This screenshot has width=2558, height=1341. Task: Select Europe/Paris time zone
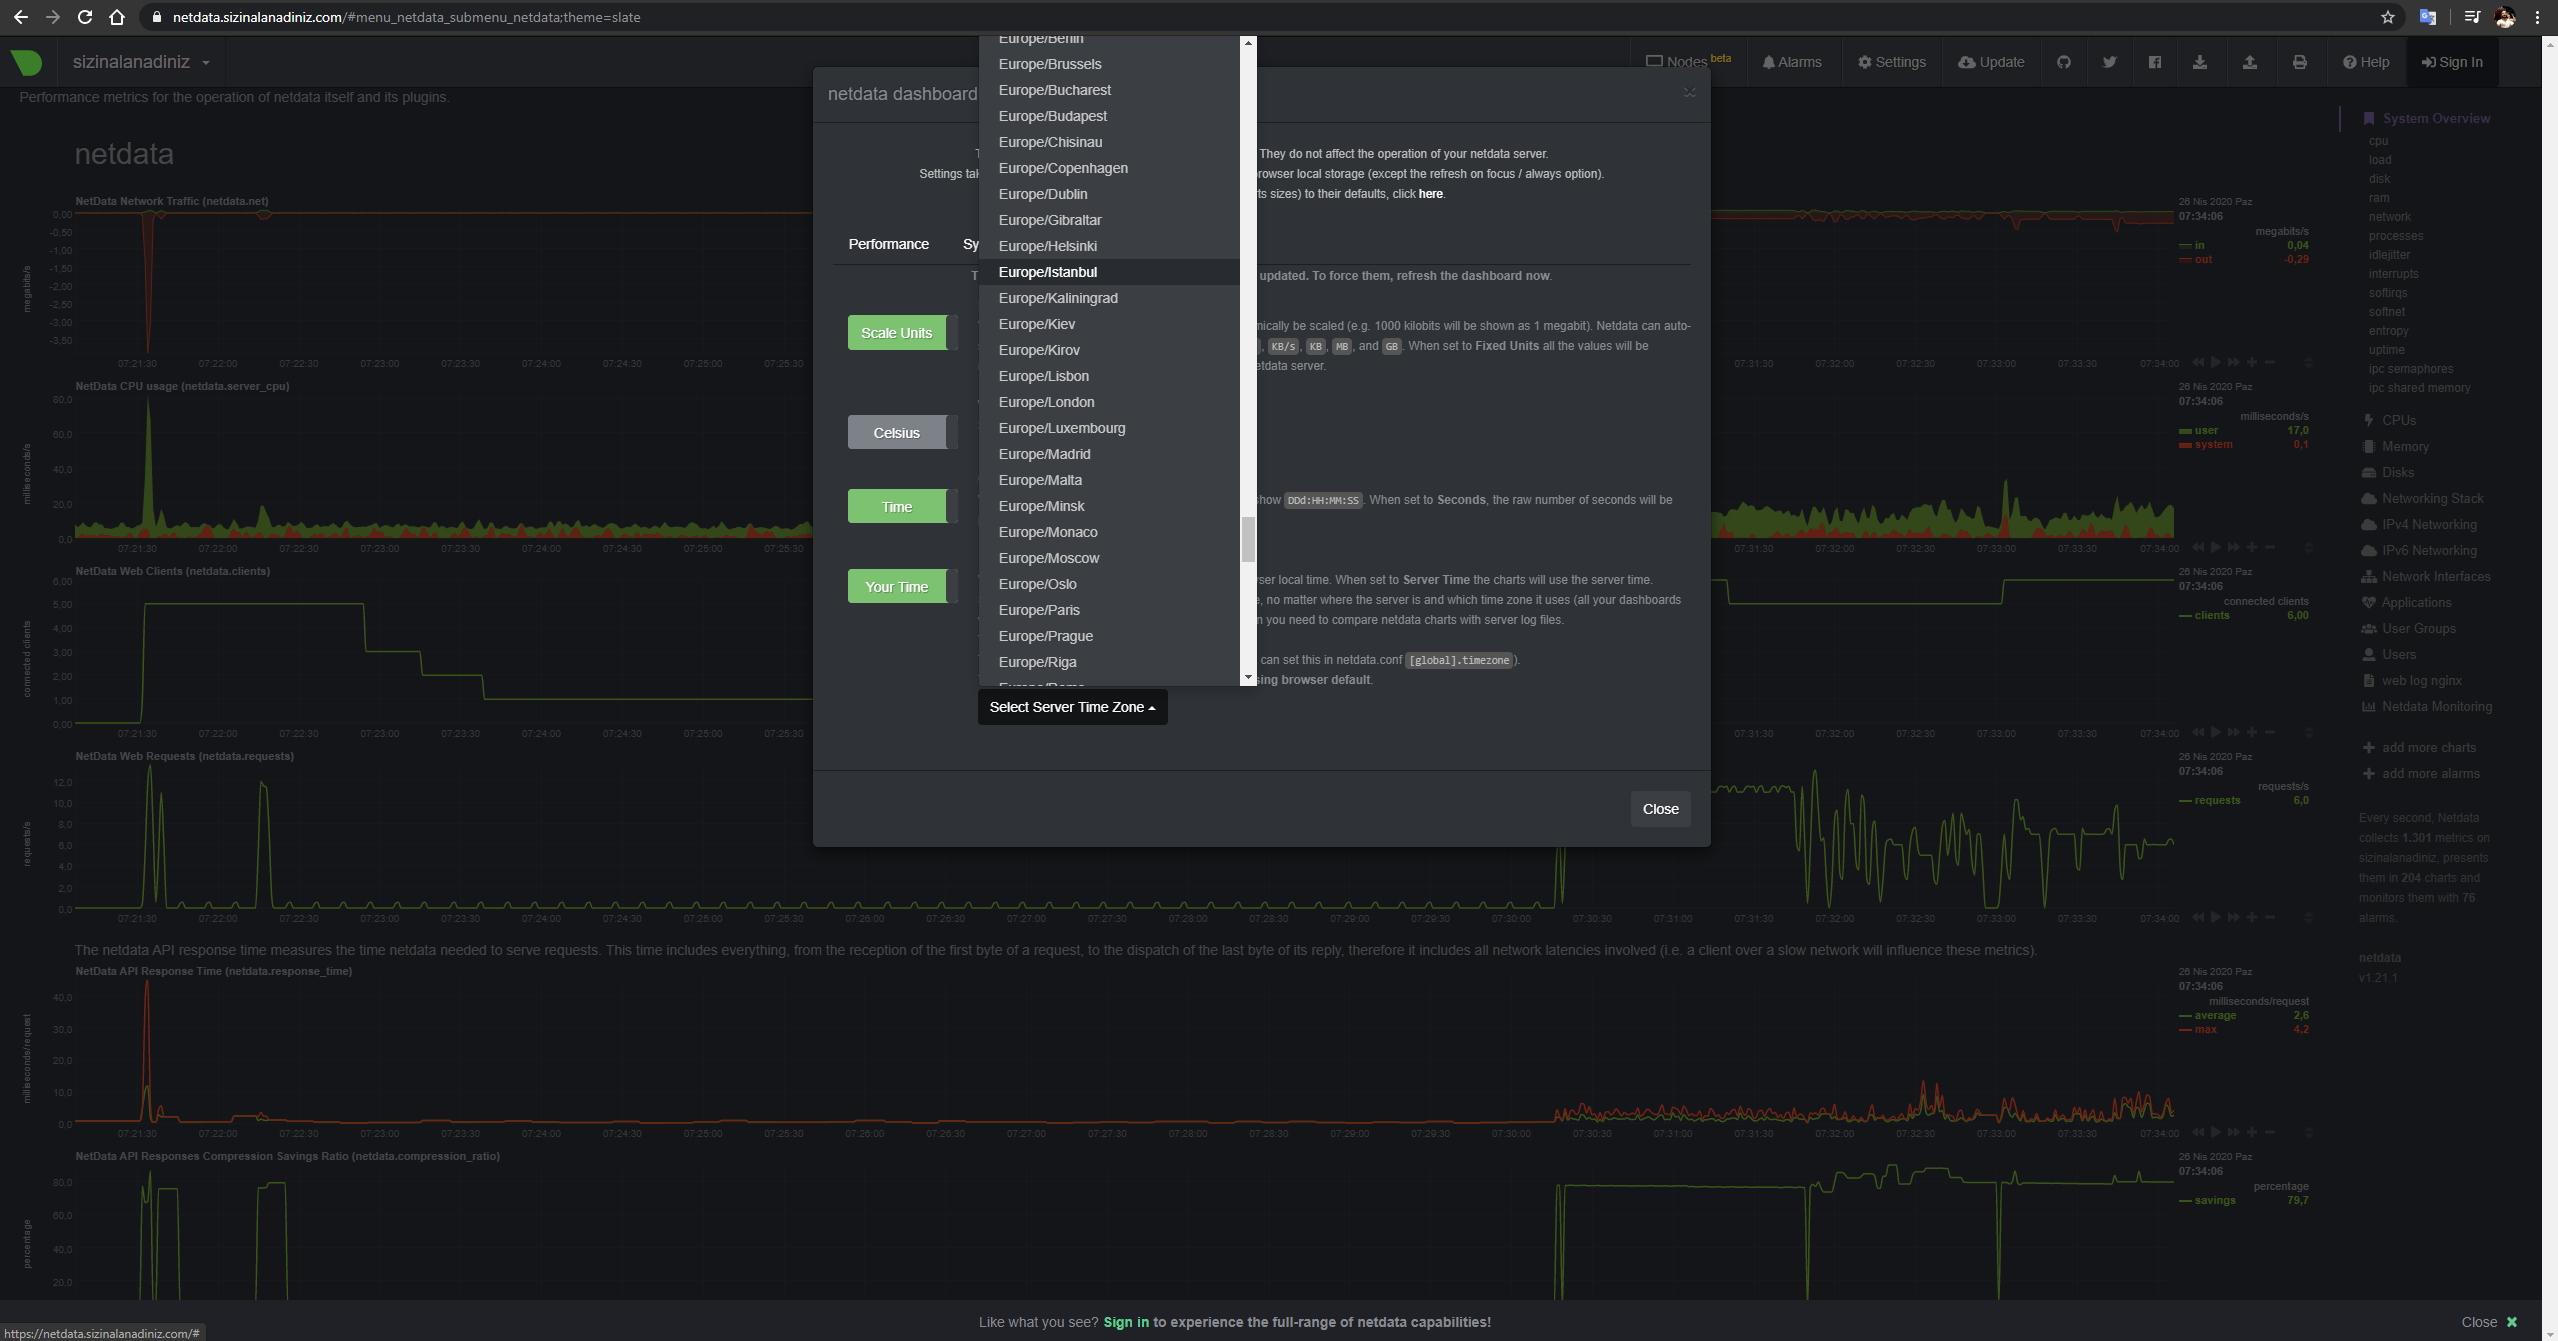(x=1109, y=610)
